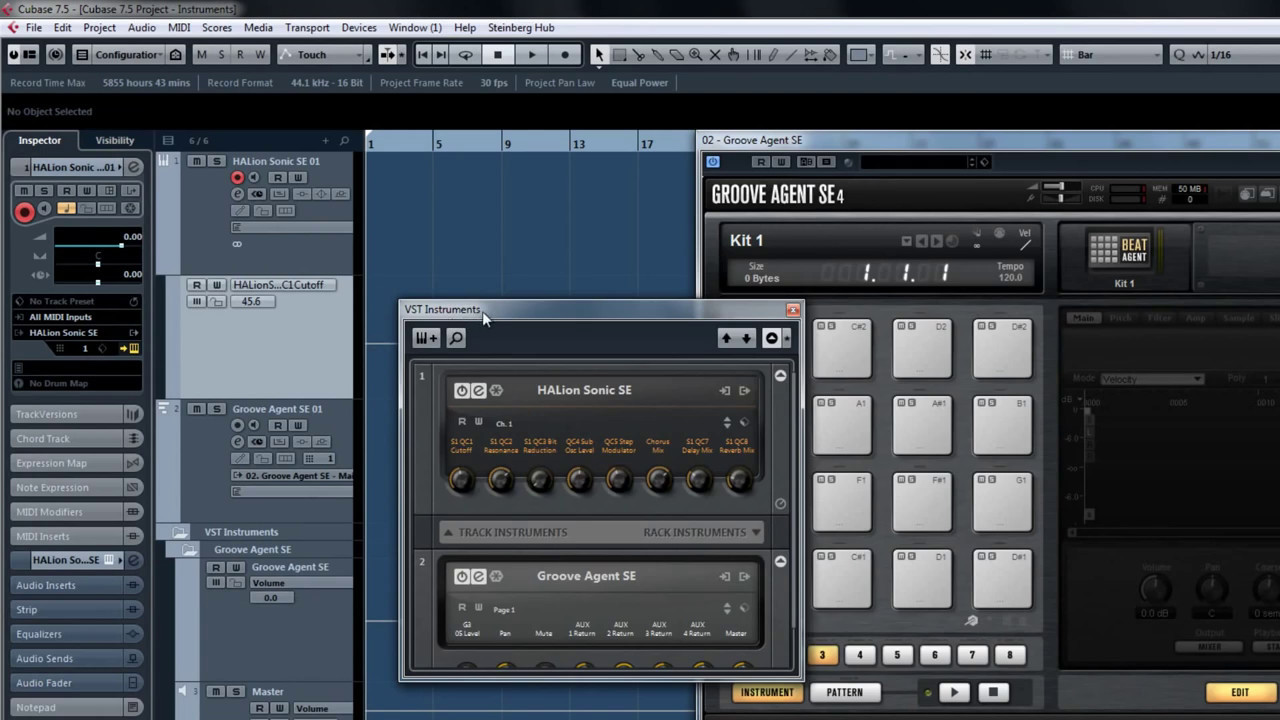Screen dimensions: 1280x720
Task: Select pad group 3 button
Action: pyautogui.click(x=822, y=655)
